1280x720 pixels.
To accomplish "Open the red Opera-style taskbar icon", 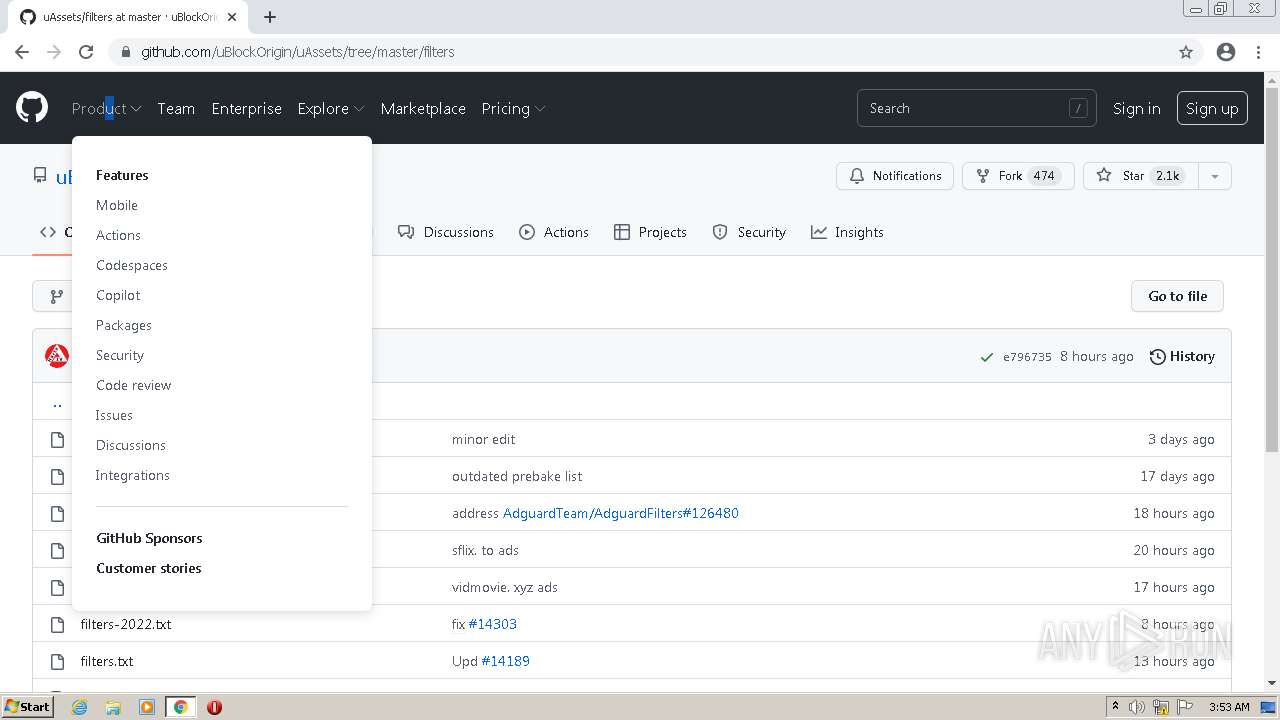I will (214, 707).
